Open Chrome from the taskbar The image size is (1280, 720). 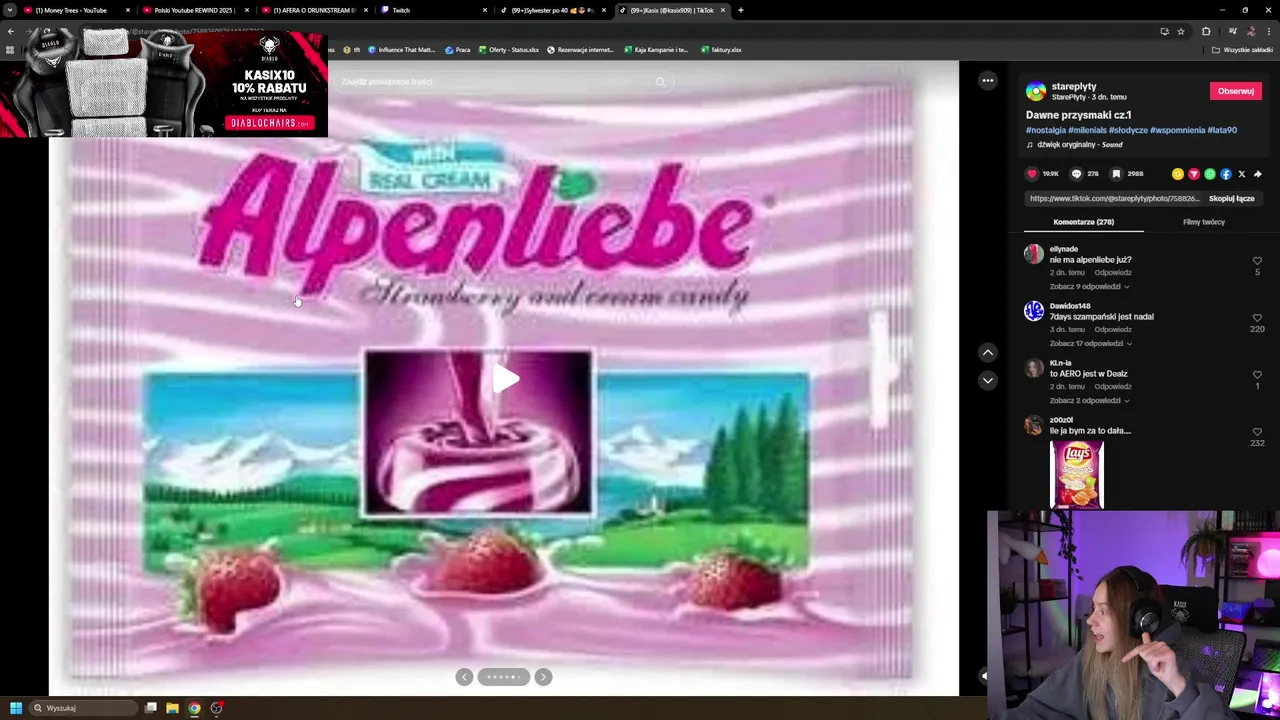[x=194, y=708]
